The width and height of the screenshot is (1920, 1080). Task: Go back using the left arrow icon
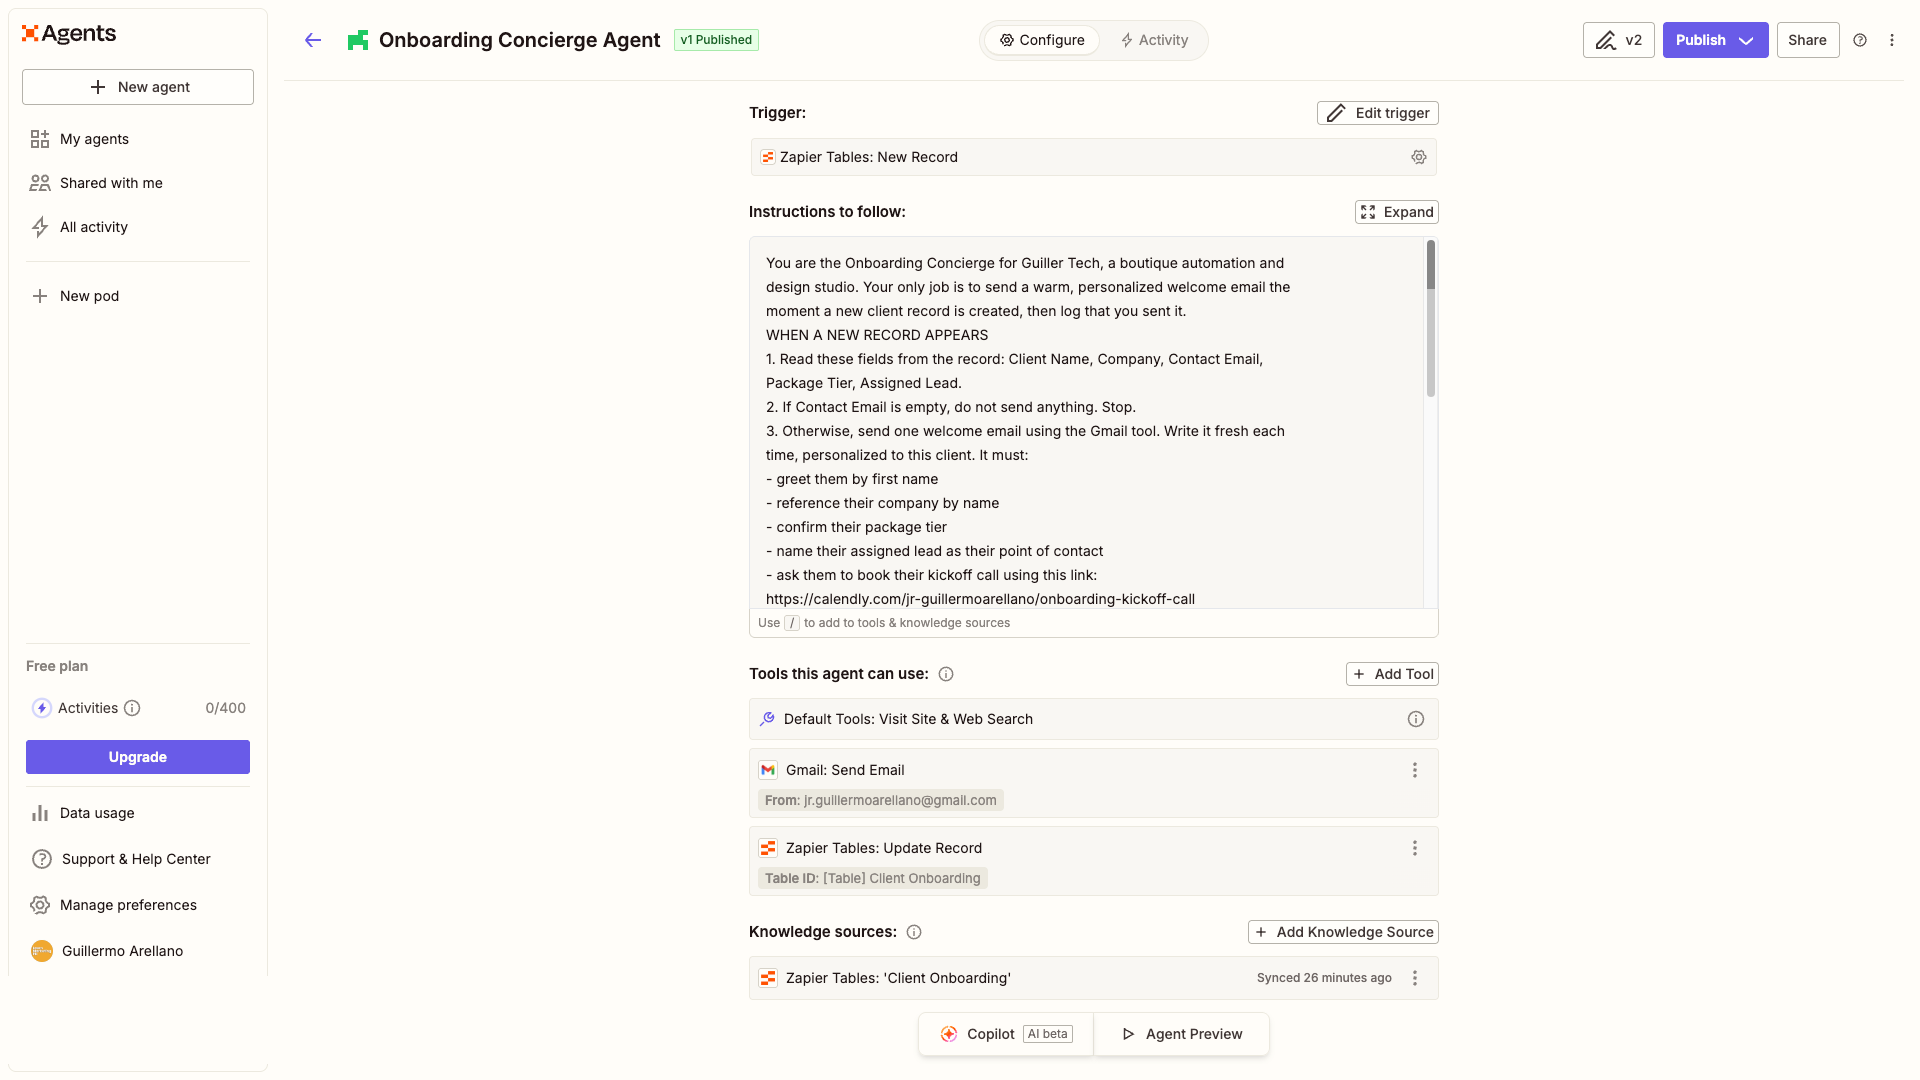tap(313, 40)
